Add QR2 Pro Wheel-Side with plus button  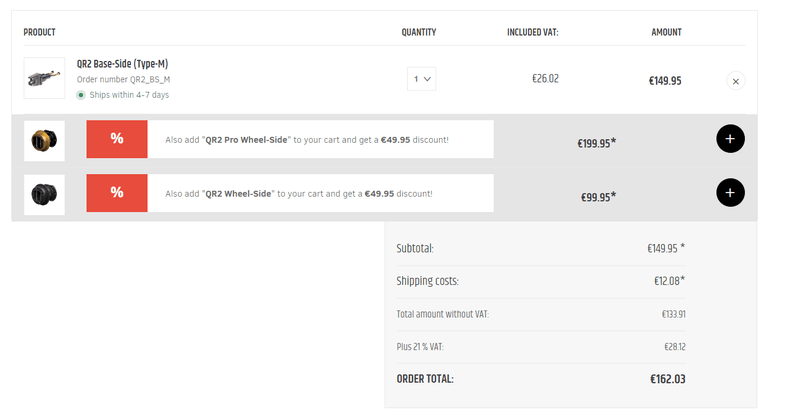[x=730, y=139]
